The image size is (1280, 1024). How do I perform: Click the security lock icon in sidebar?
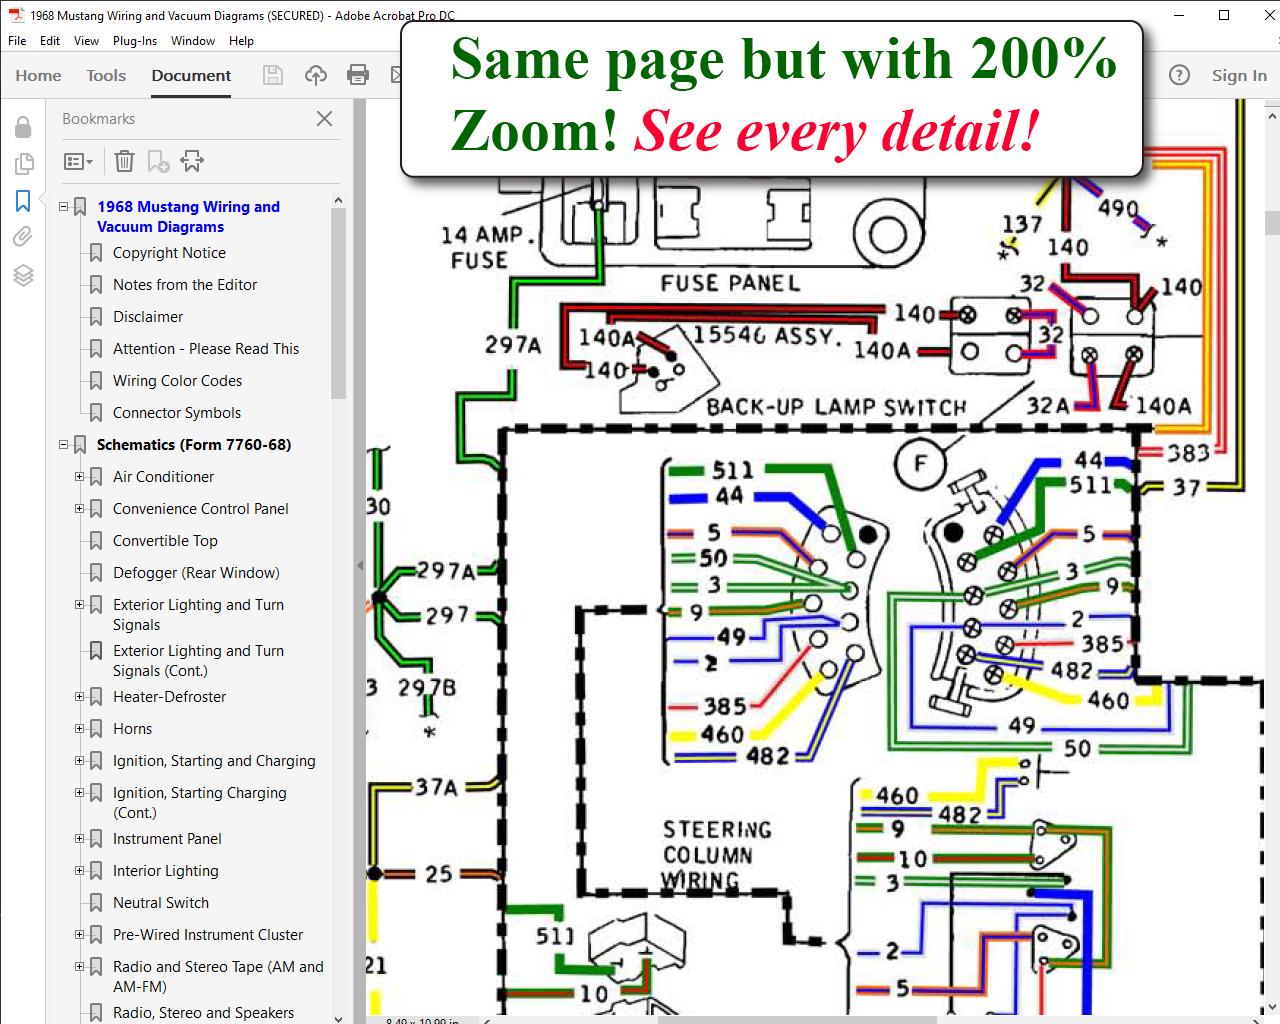[23, 125]
